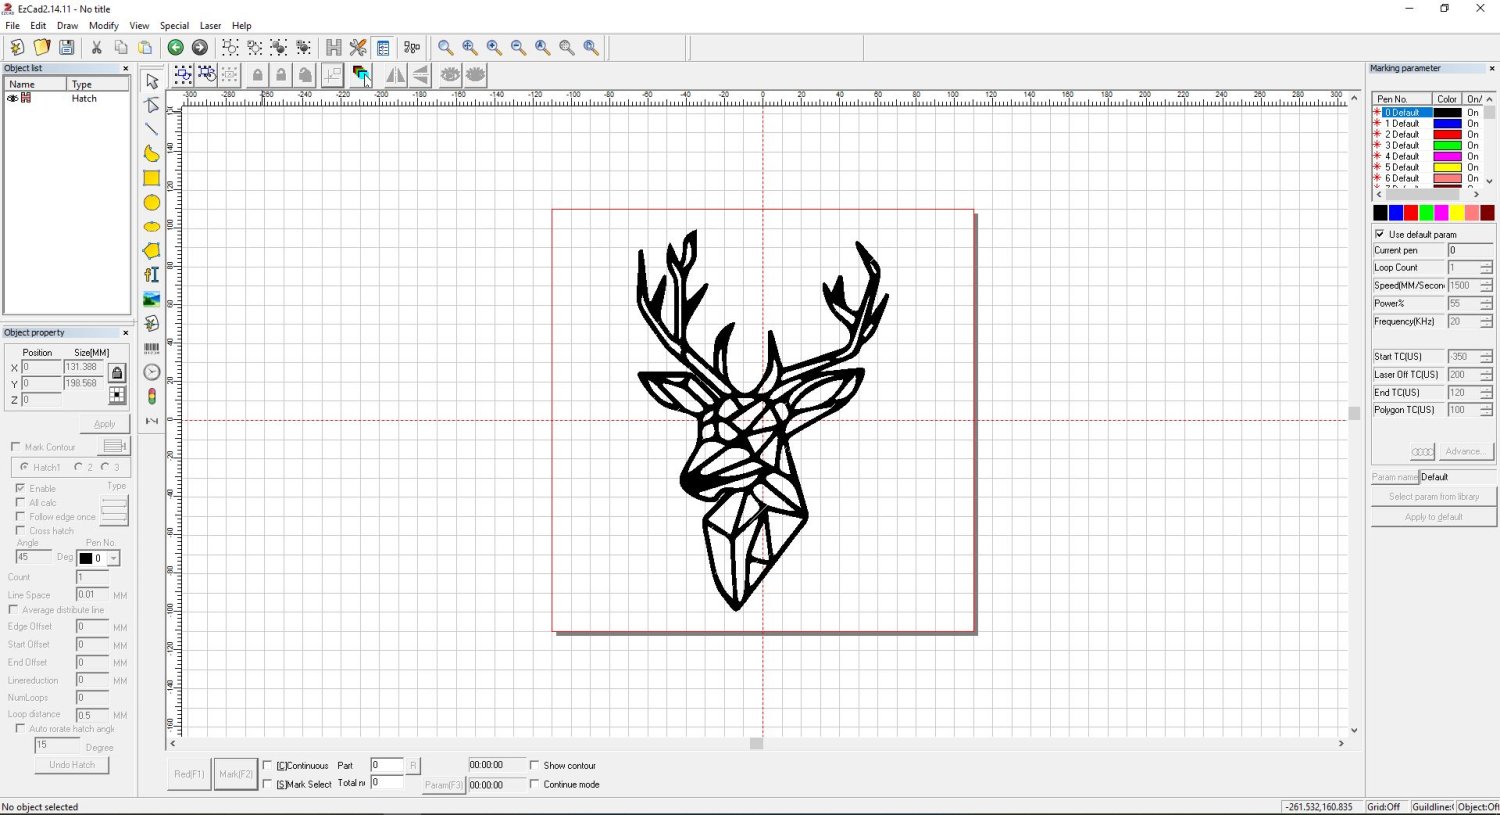Click the scissors cut icon
Image resolution: width=1500 pixels, height=815 pixels.
[96, 47]
